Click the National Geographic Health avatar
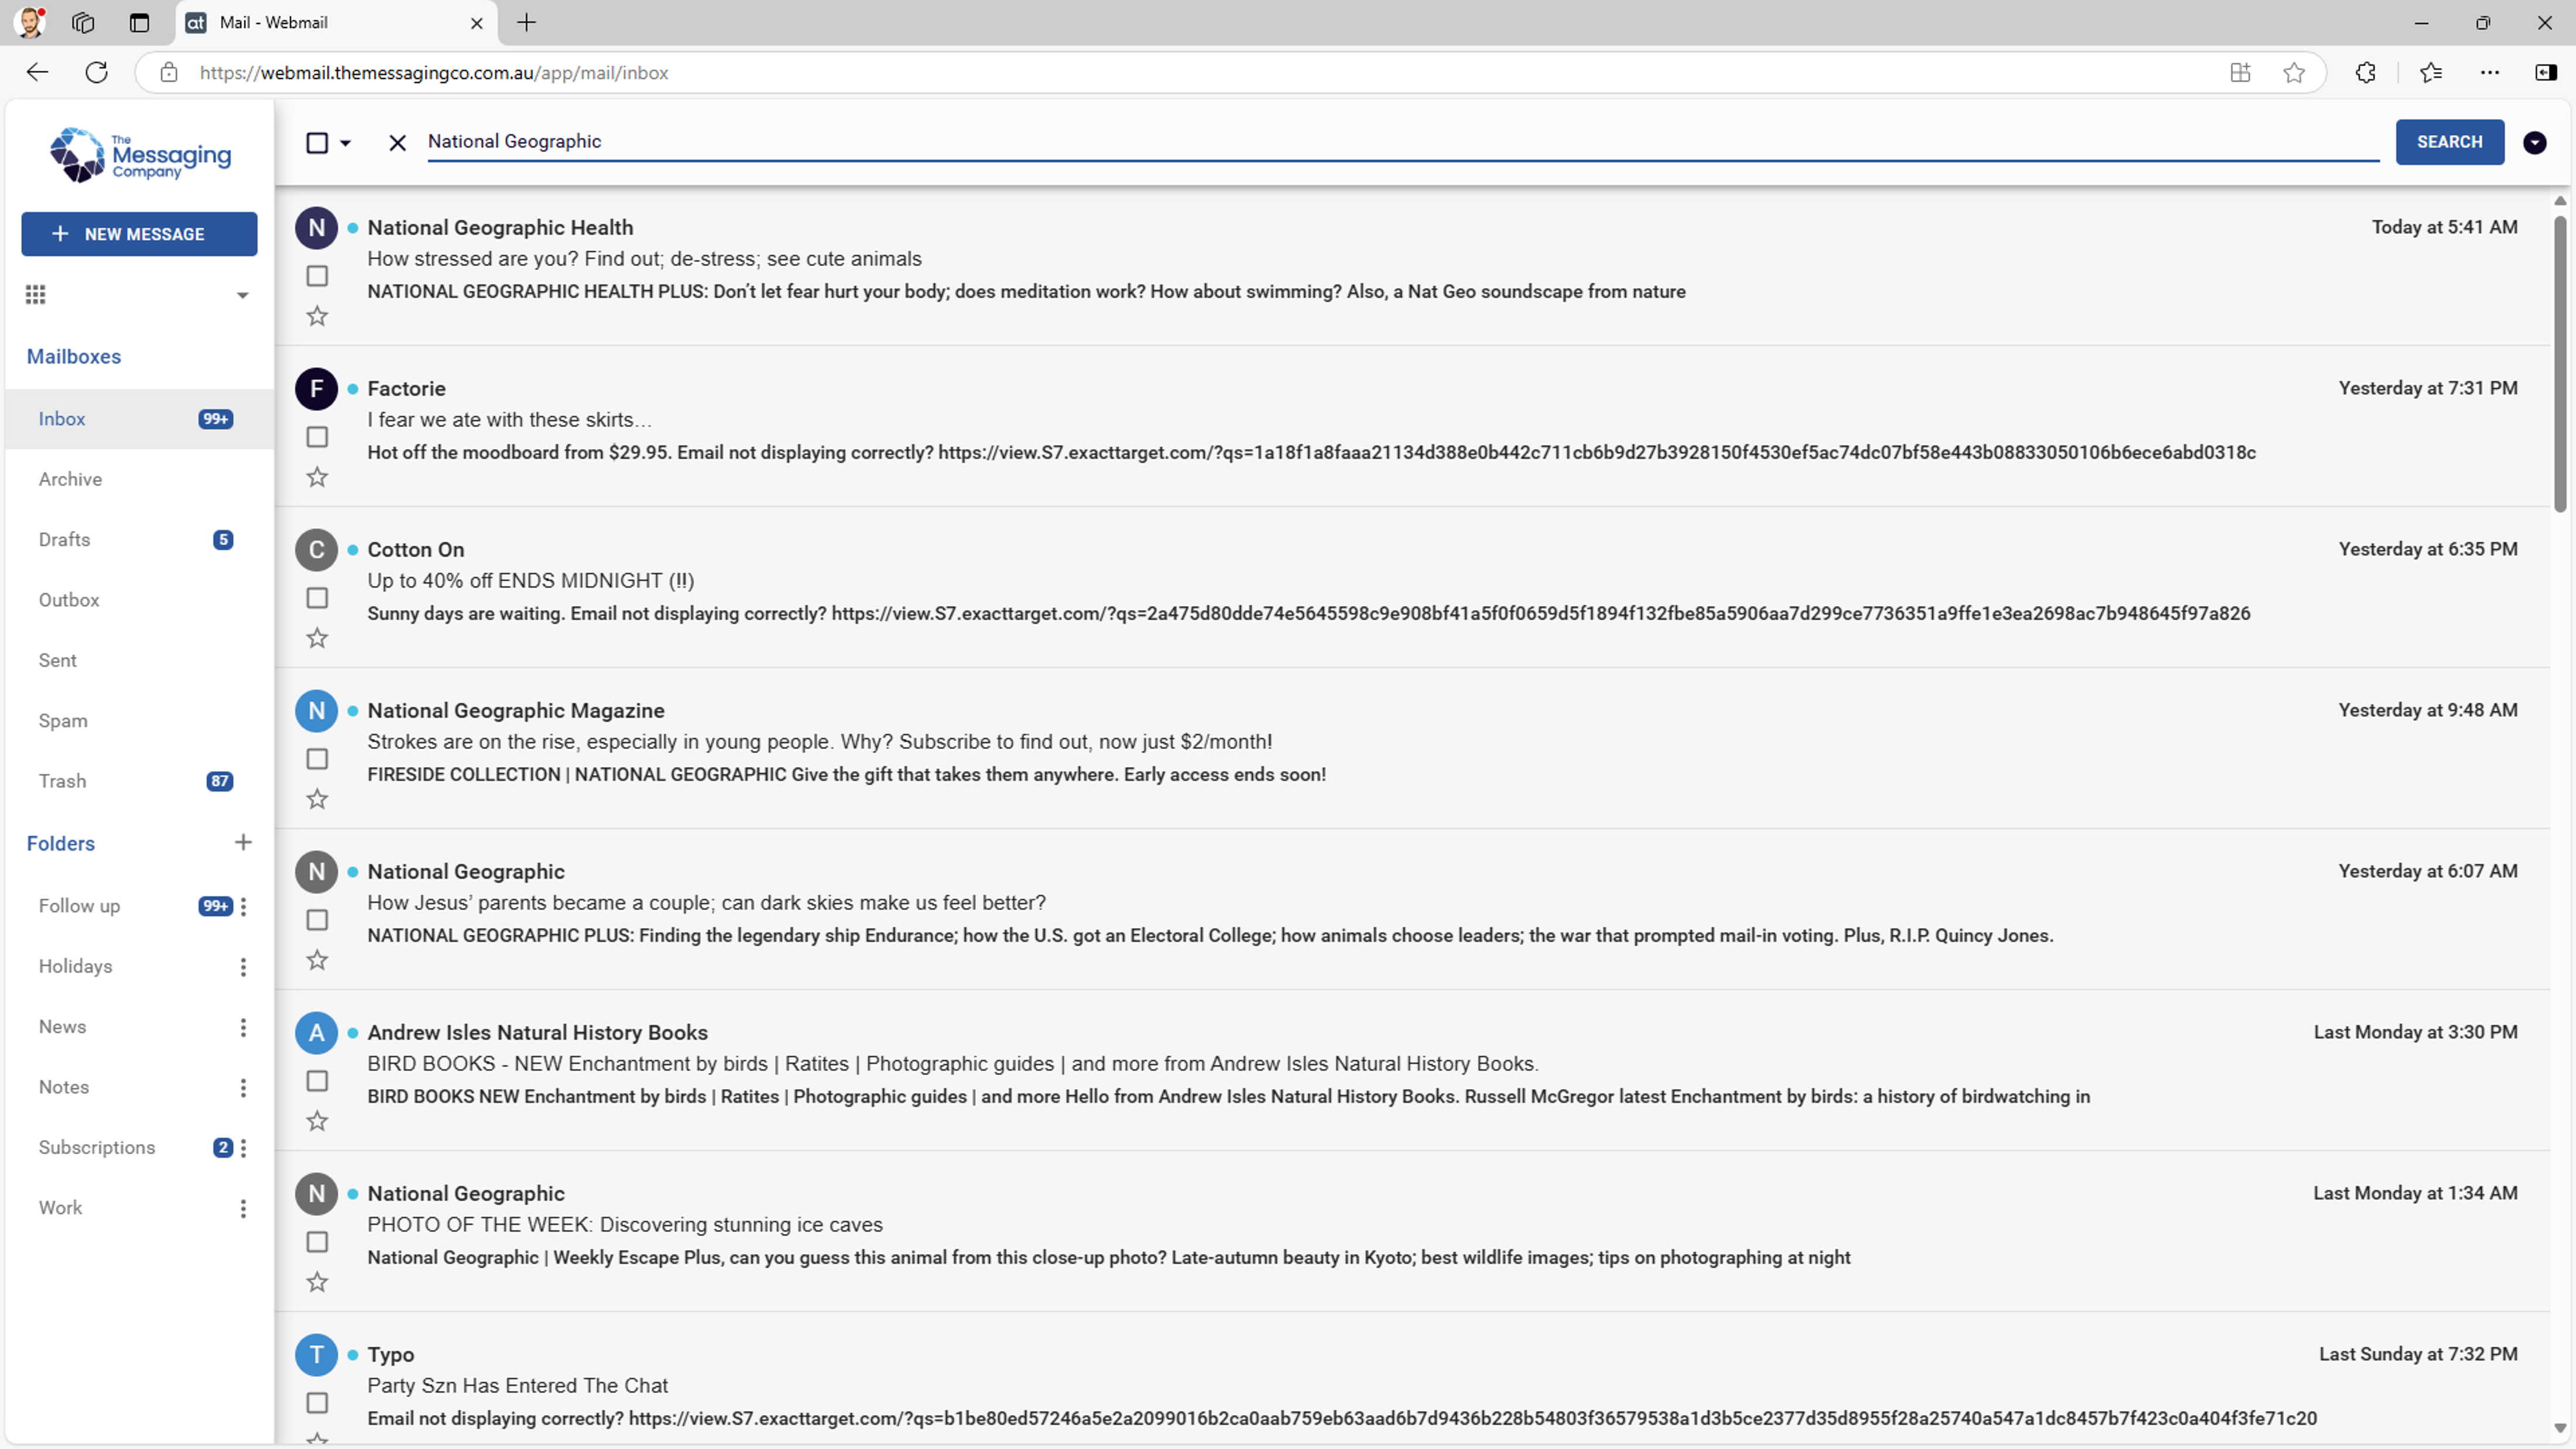The height and width of the screenshot is (1449, 2576). [316, 228]
